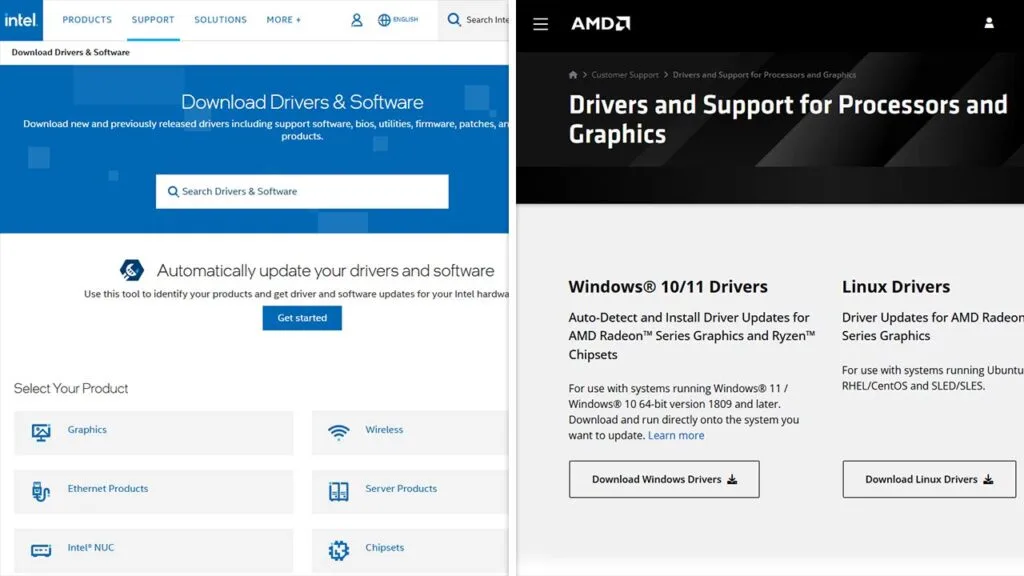Viewport: 1024px width, 576px height.
Task: Open the Learn more link on AMD
Action: (x=676, y=436)
